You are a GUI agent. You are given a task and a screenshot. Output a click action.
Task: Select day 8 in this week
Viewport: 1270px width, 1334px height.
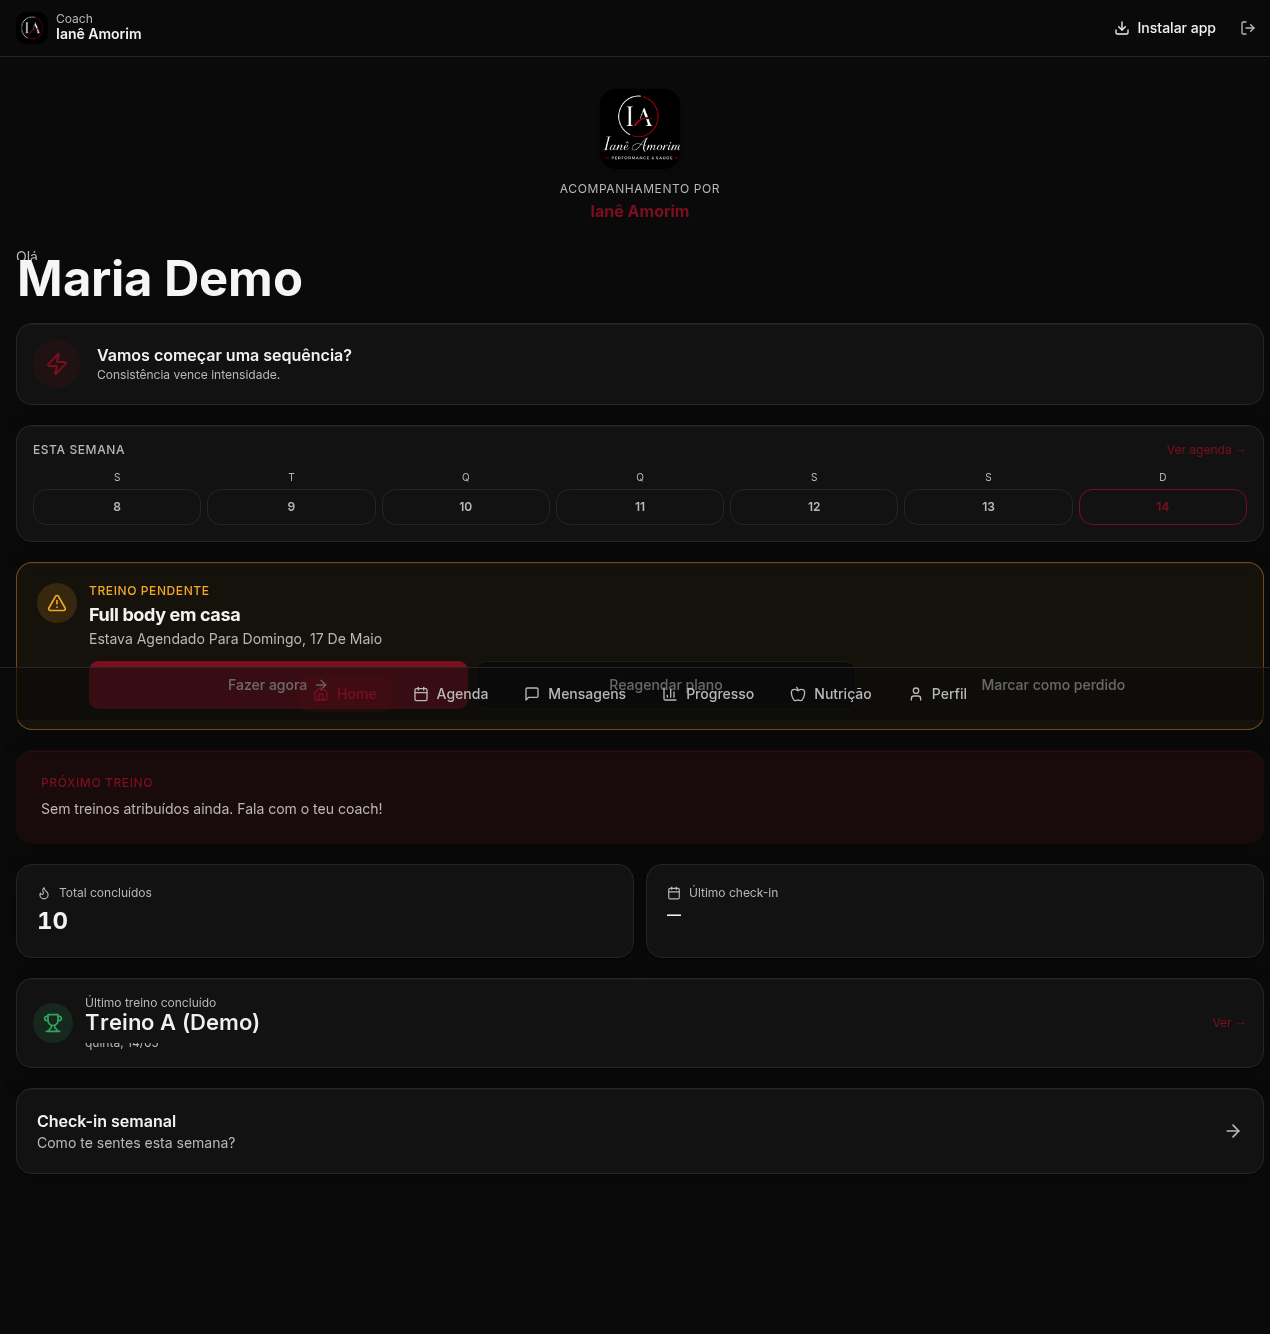(117, 507)
